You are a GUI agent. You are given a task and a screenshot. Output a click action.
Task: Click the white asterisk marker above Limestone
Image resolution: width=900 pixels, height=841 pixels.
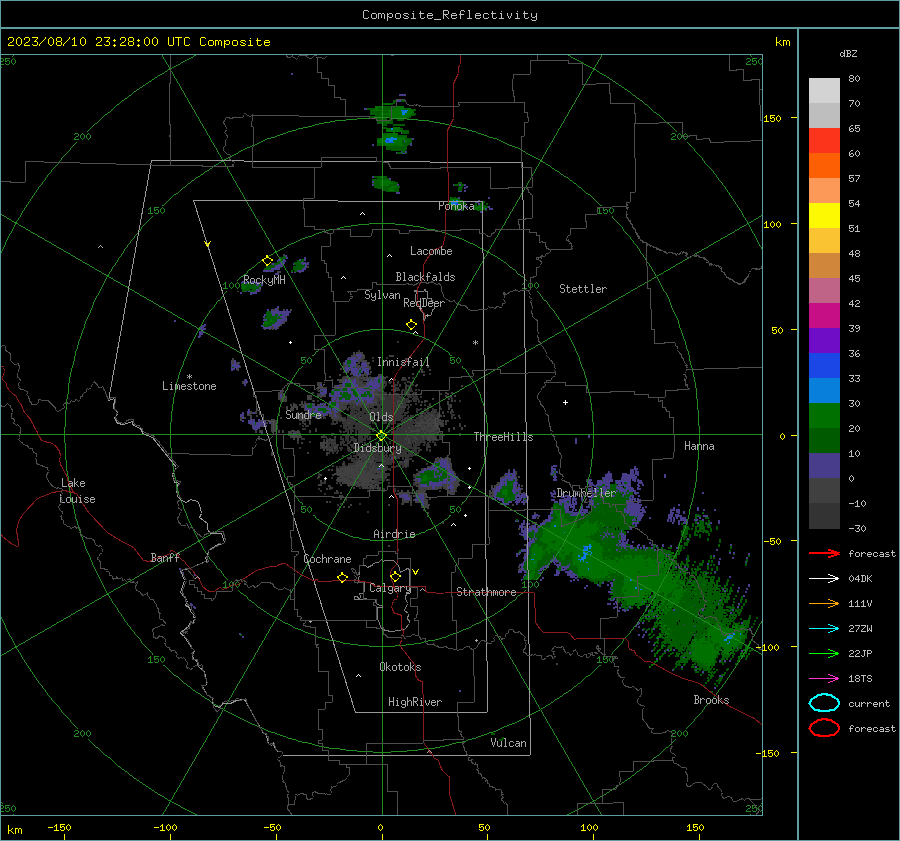coord(189,377)
